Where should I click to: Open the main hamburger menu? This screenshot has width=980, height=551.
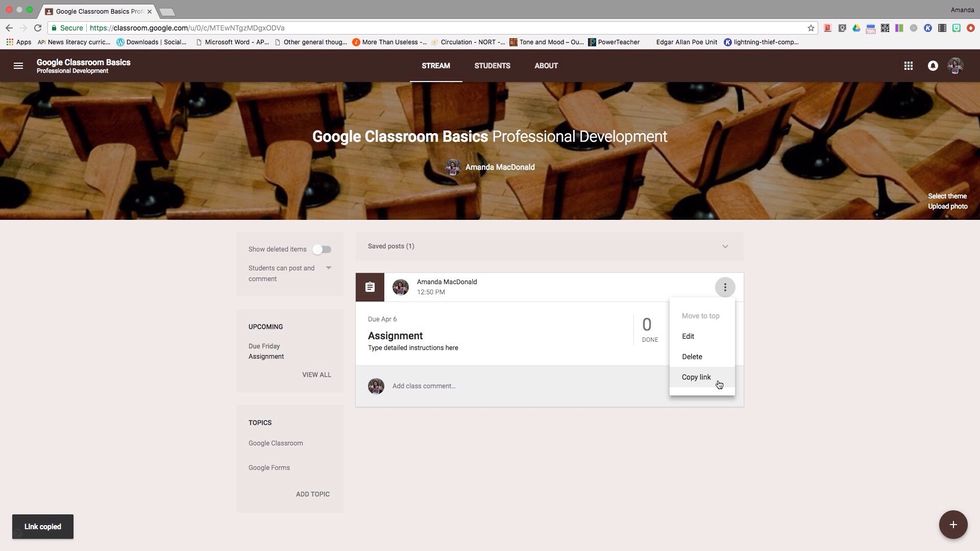pyautogui.click(x=18, y=66)
